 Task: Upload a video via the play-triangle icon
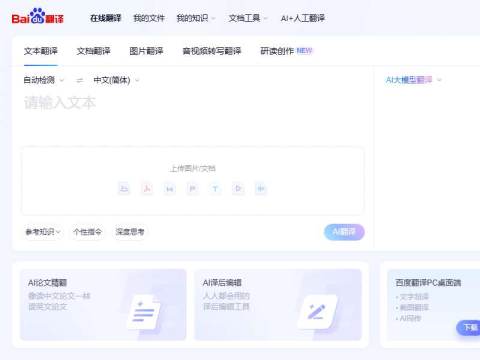(x=238, y=189)
